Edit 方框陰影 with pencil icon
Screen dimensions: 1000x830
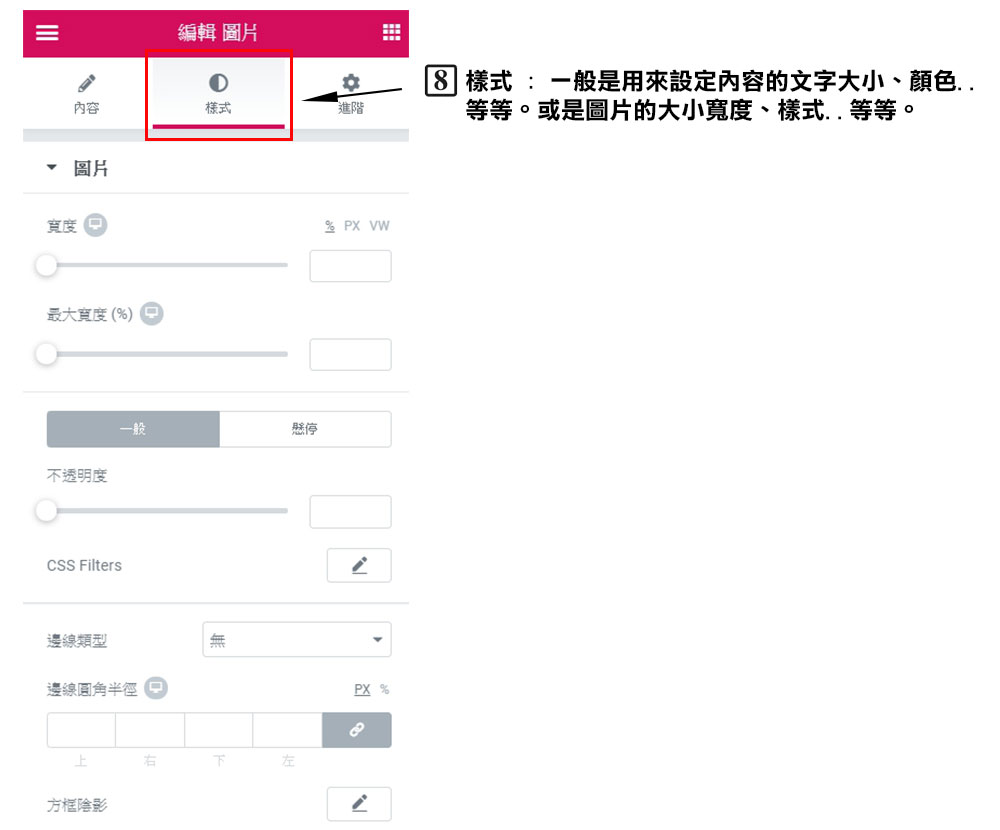(359, 804)
